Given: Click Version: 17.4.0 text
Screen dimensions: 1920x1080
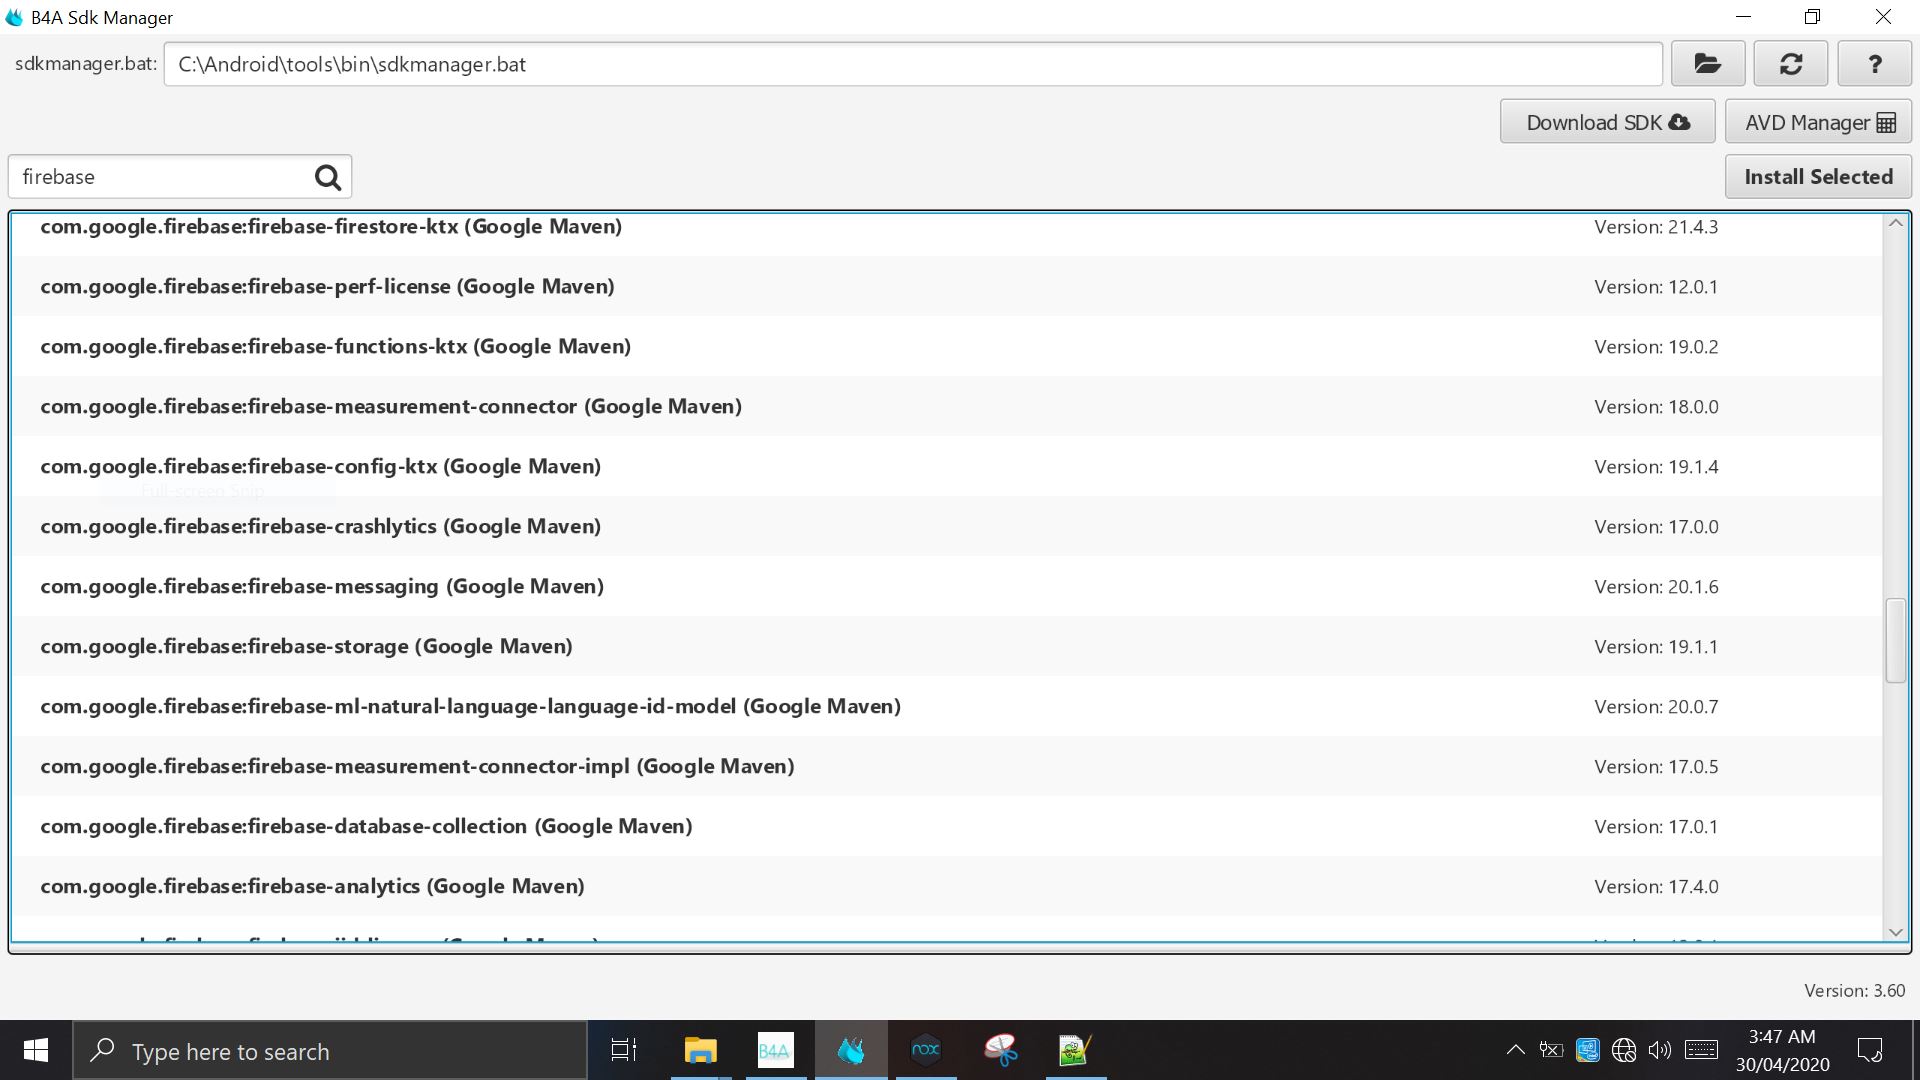Looking at the screenshot, I should tap(1656, 887).
